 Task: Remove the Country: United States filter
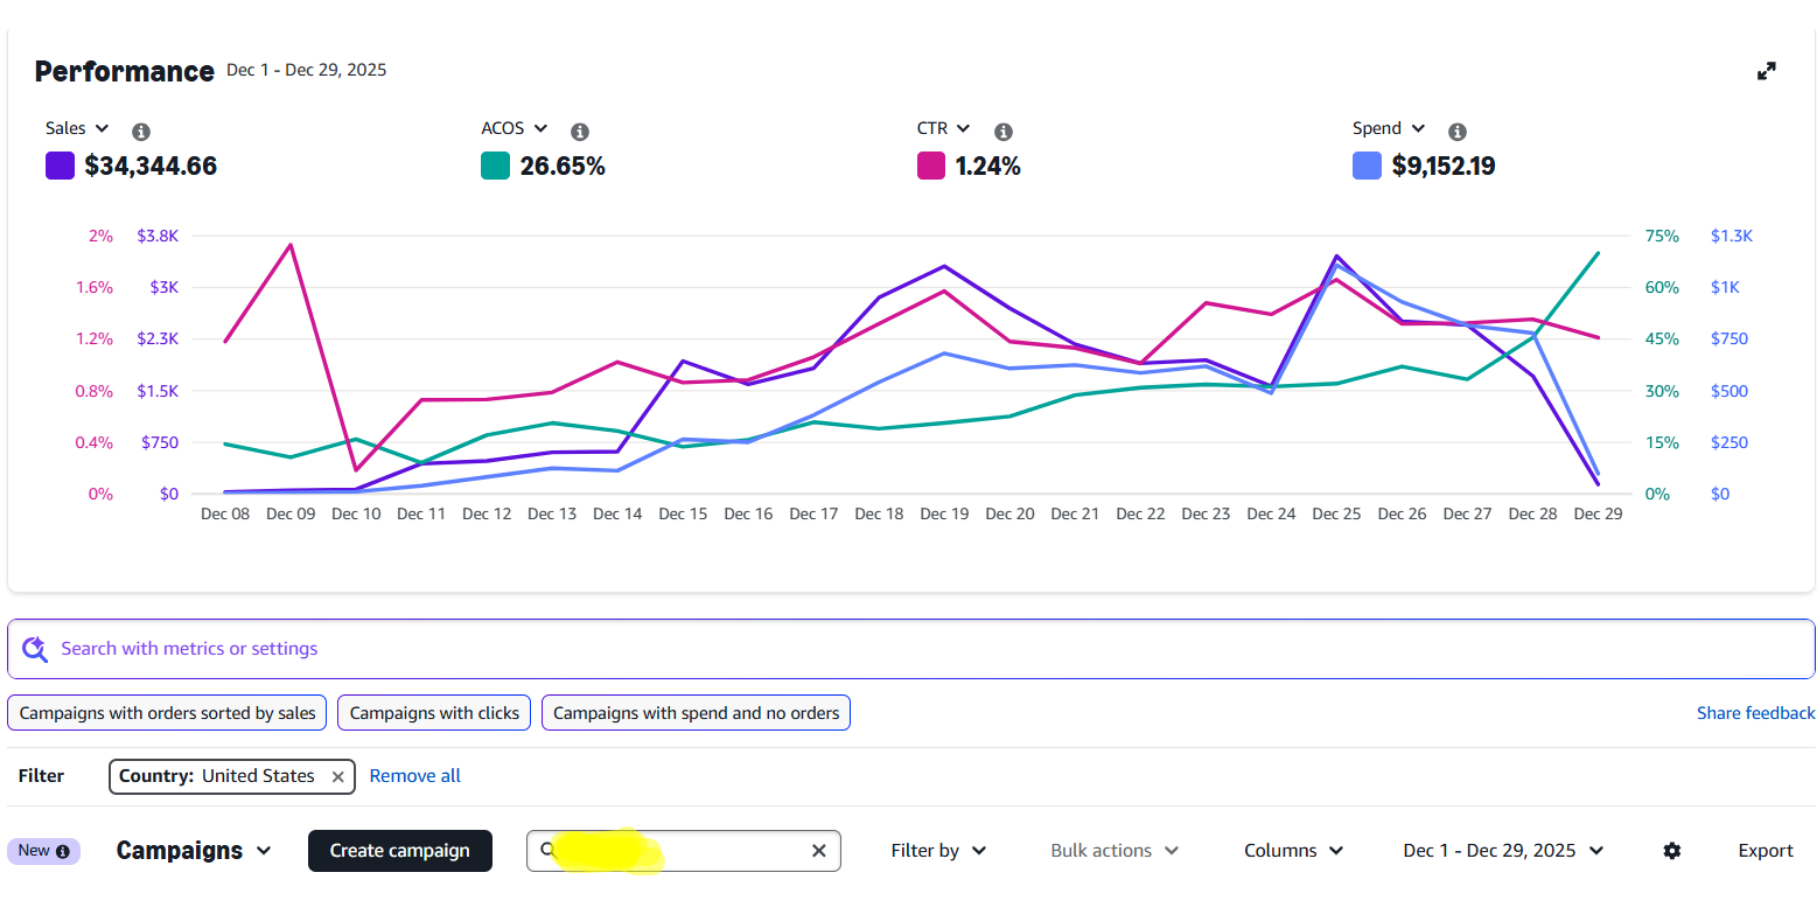(338, 777)
